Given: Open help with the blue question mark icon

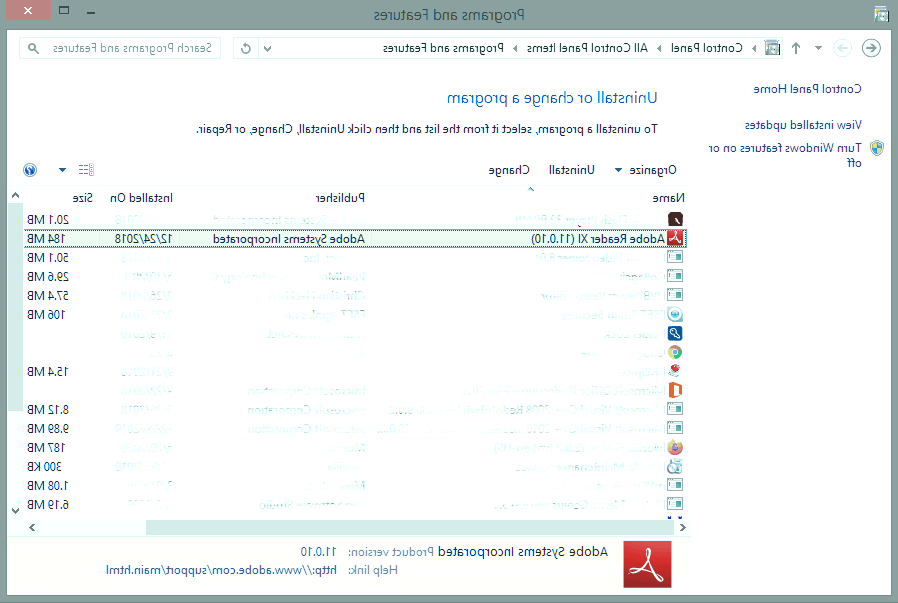Looking at the screenshot, I should tap(30, 170).
